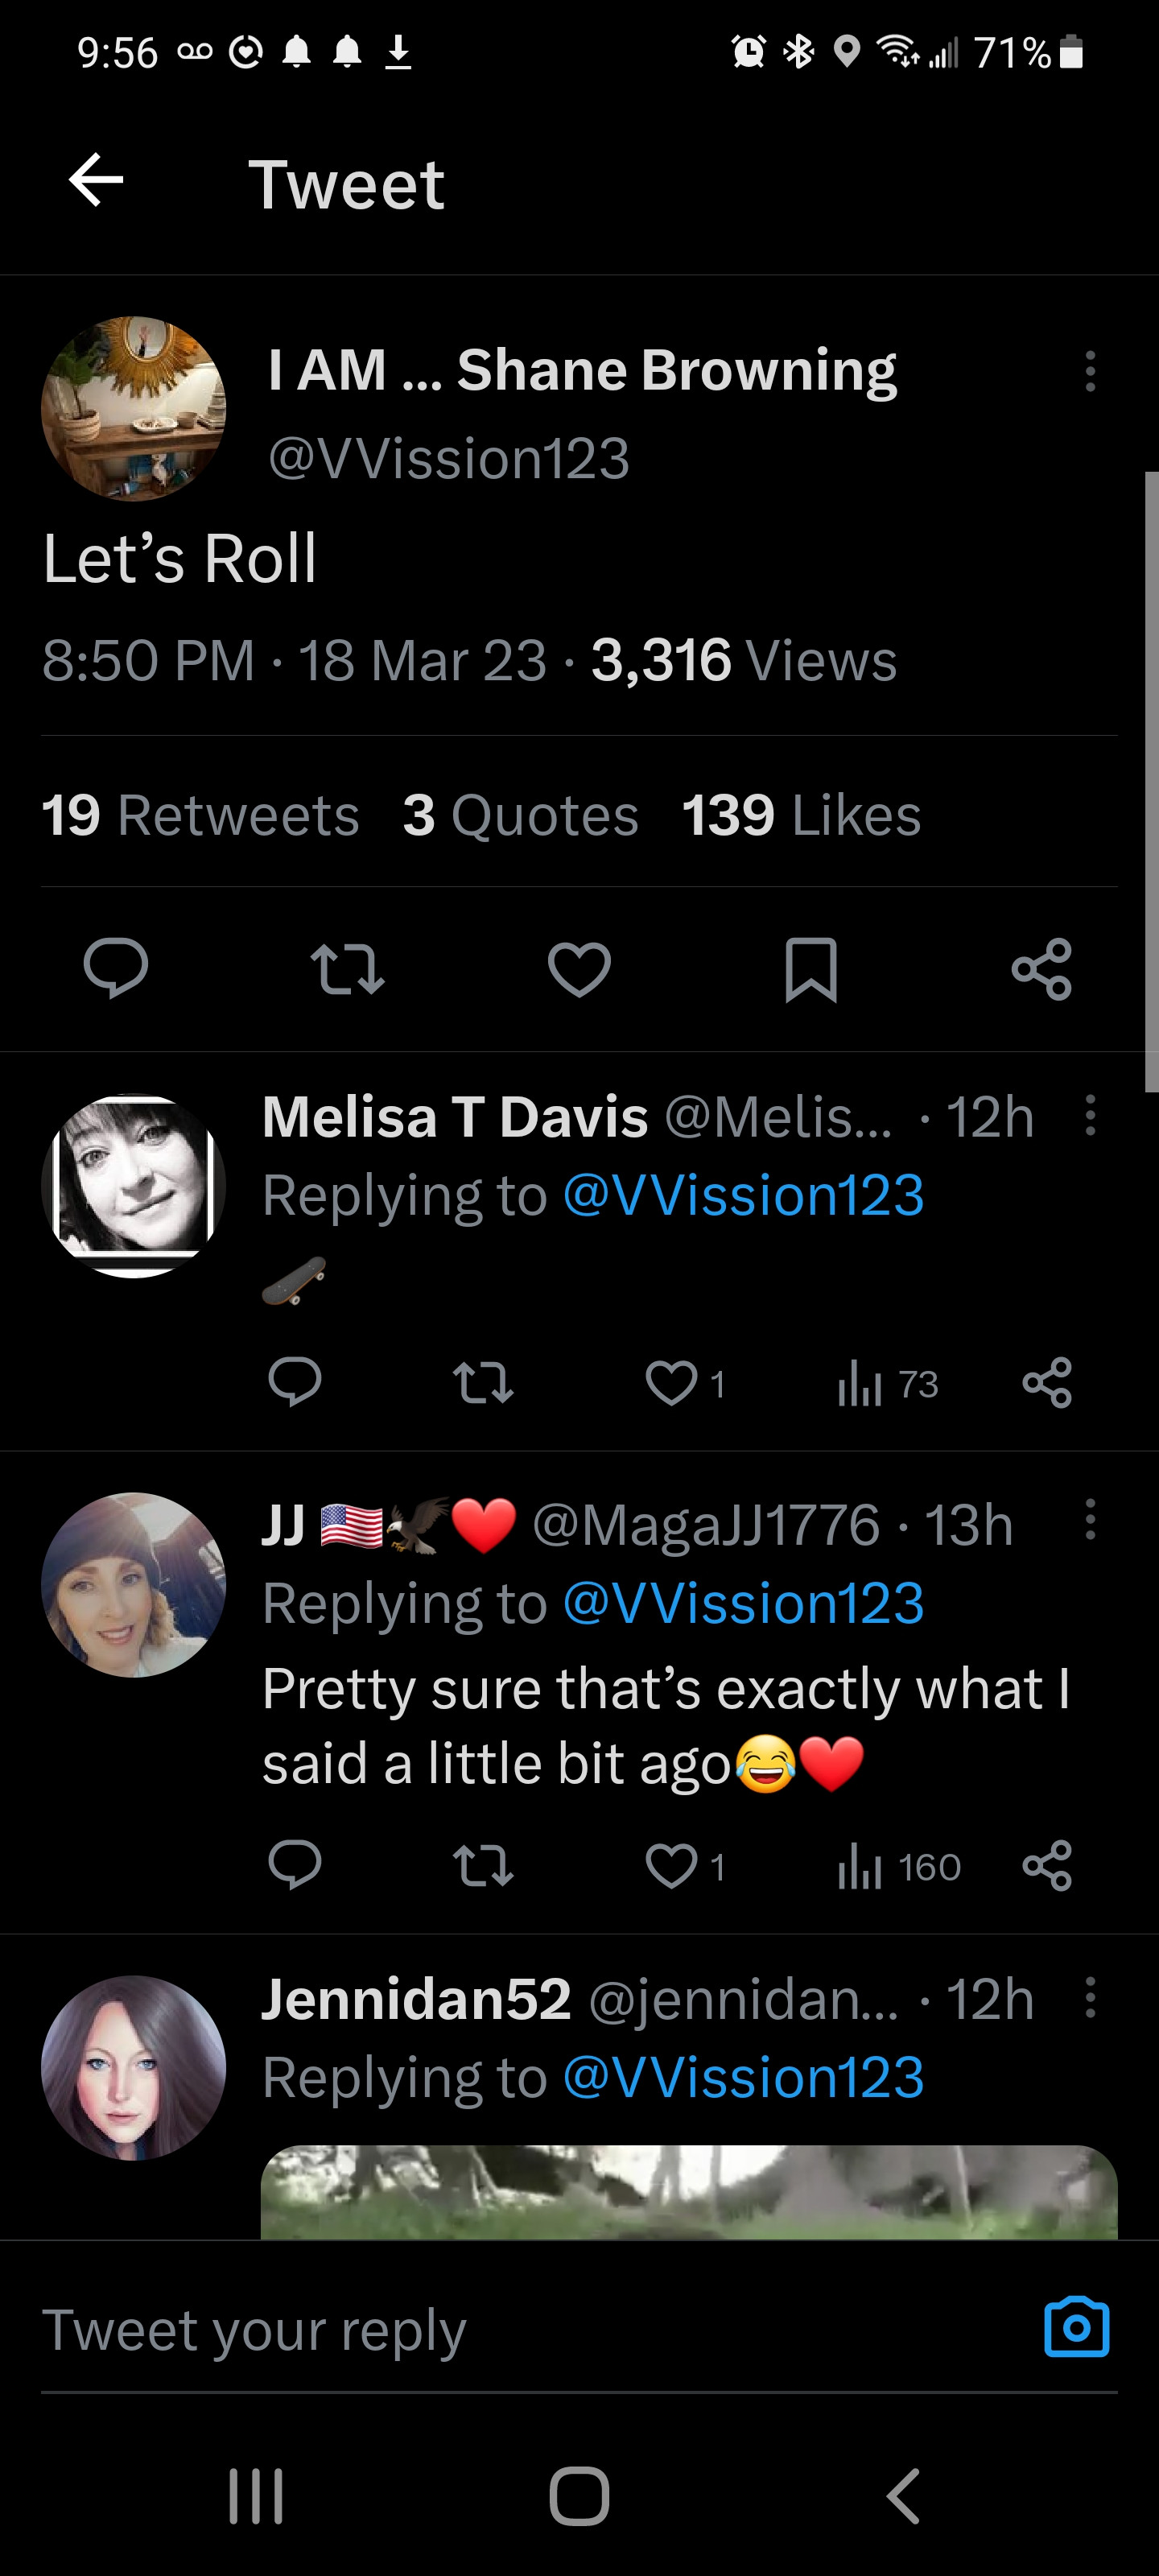Tap the back arrow beside Tweet

[x=96, y=181]
